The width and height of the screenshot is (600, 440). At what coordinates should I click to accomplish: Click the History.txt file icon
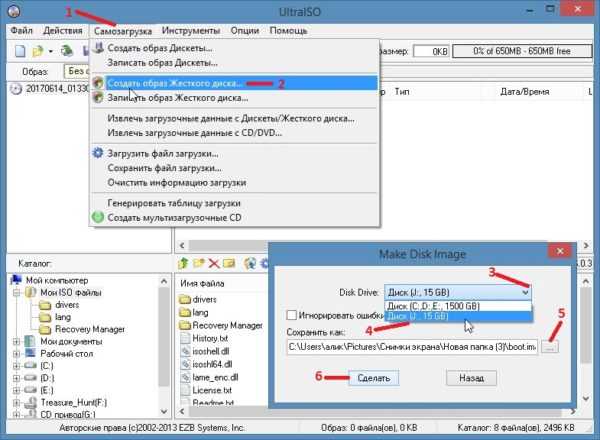pos(186,338)
